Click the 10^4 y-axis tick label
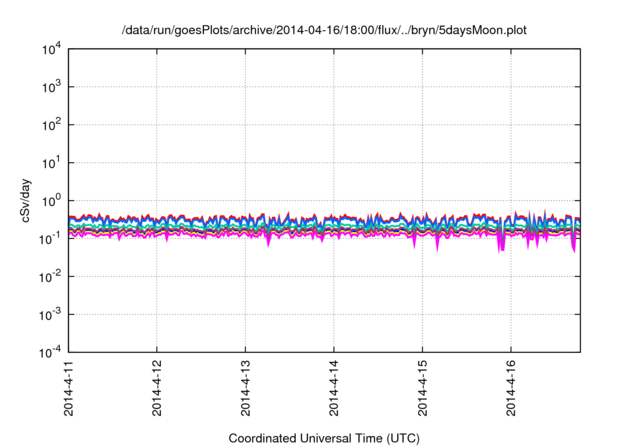Screen dimensions: 640x448 coord(52,50)
